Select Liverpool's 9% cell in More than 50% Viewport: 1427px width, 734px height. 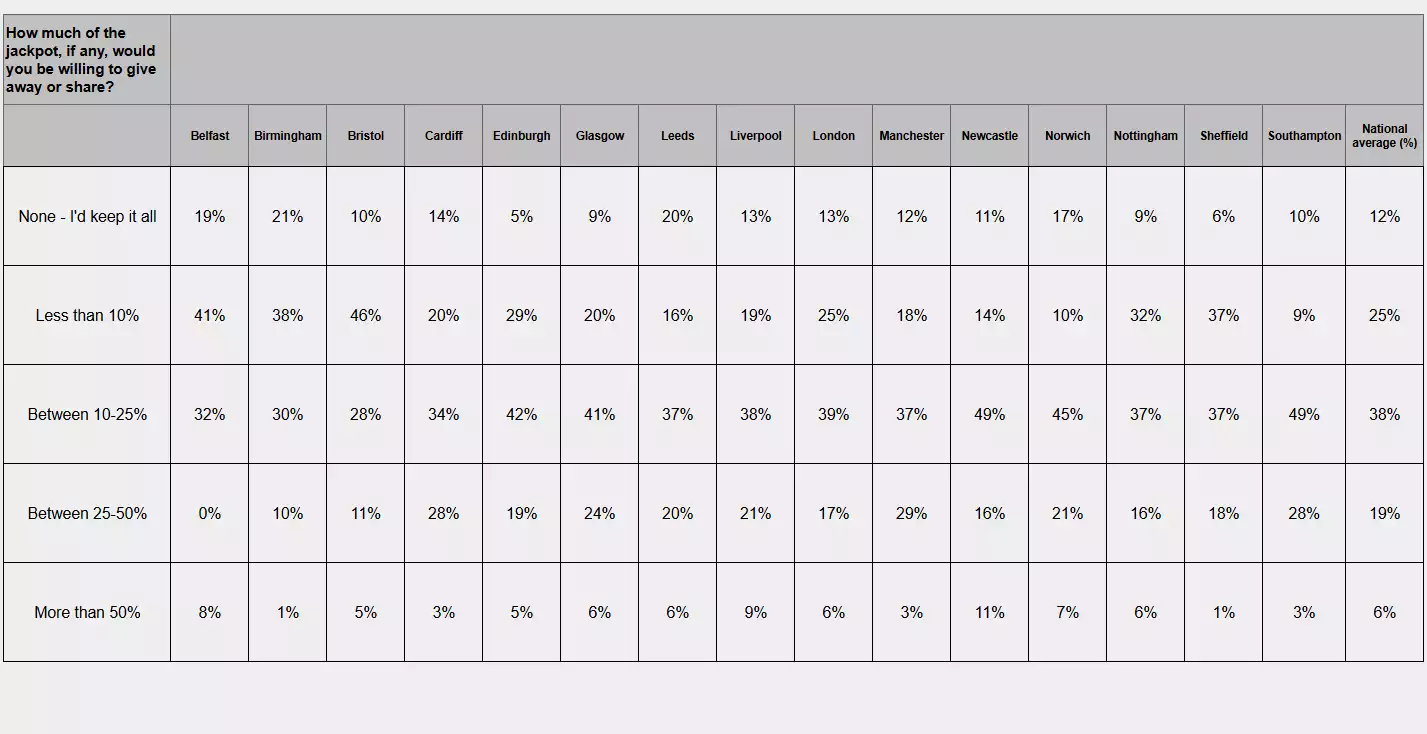(x=756, y=612)
